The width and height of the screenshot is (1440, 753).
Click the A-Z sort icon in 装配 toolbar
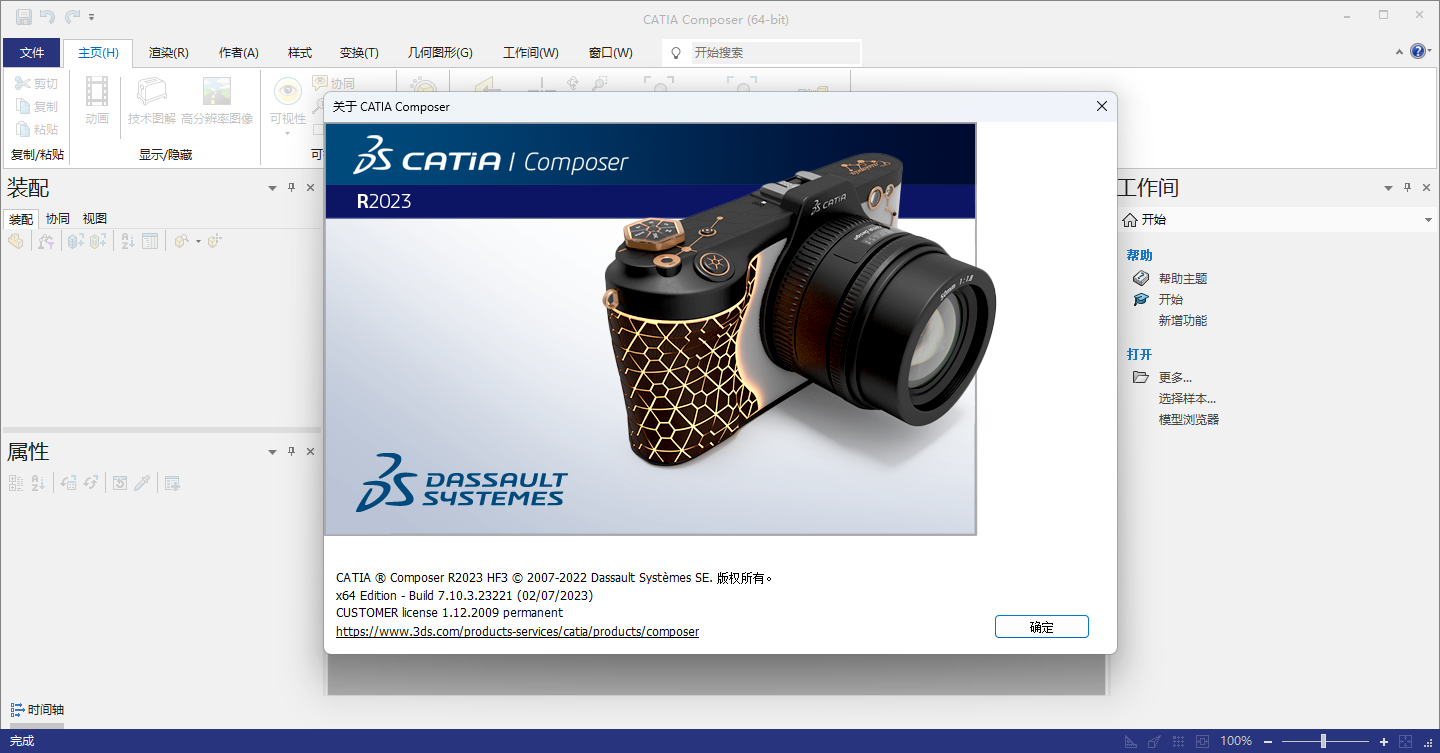pos(127,241)
